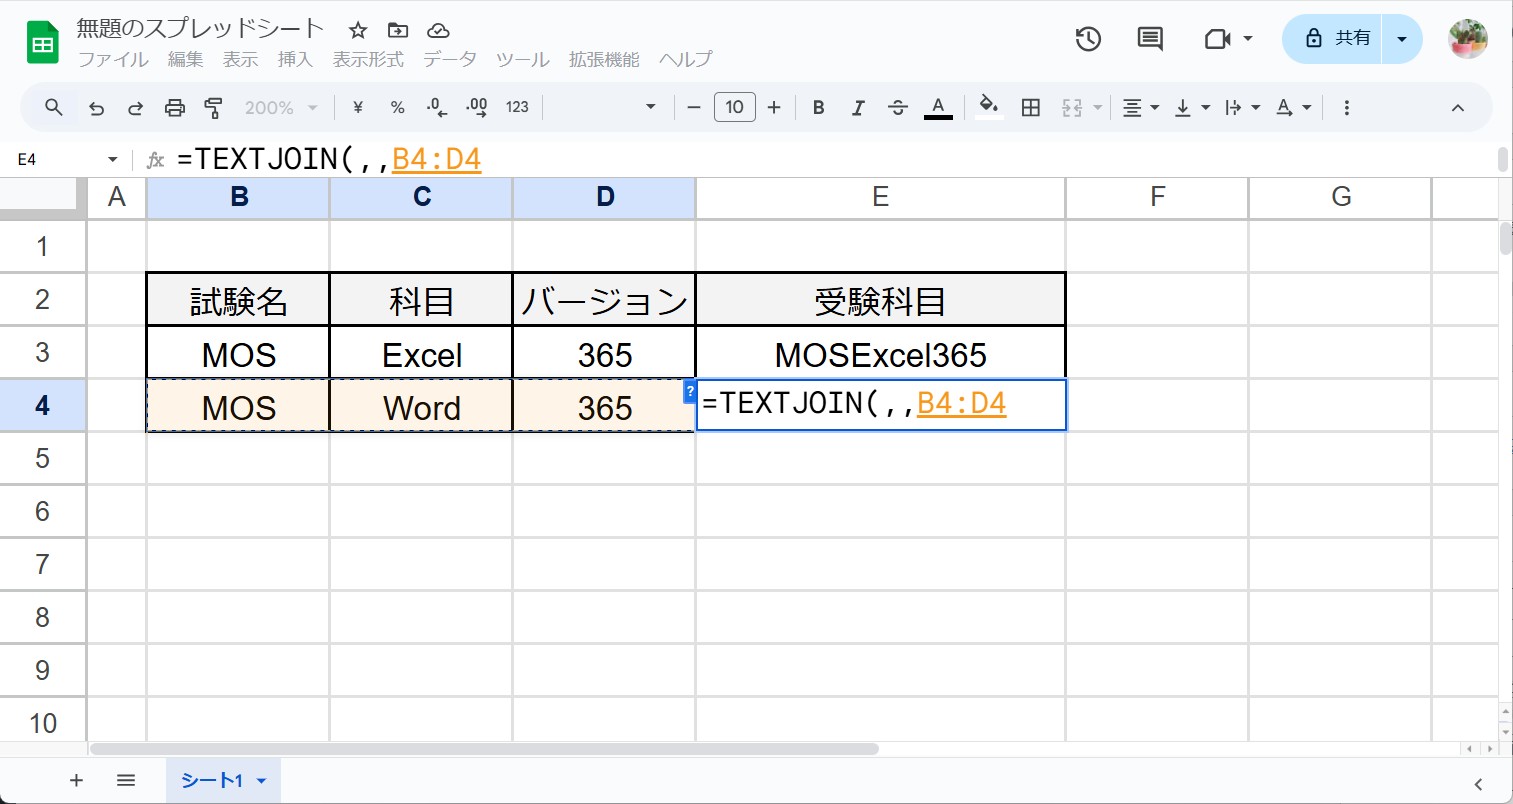Open the zoom level dropdown

tap(281, 108)
